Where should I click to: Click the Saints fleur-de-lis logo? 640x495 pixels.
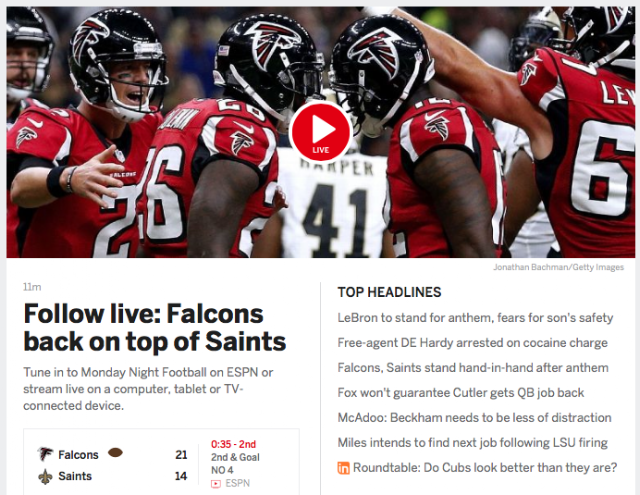point(45,476)
